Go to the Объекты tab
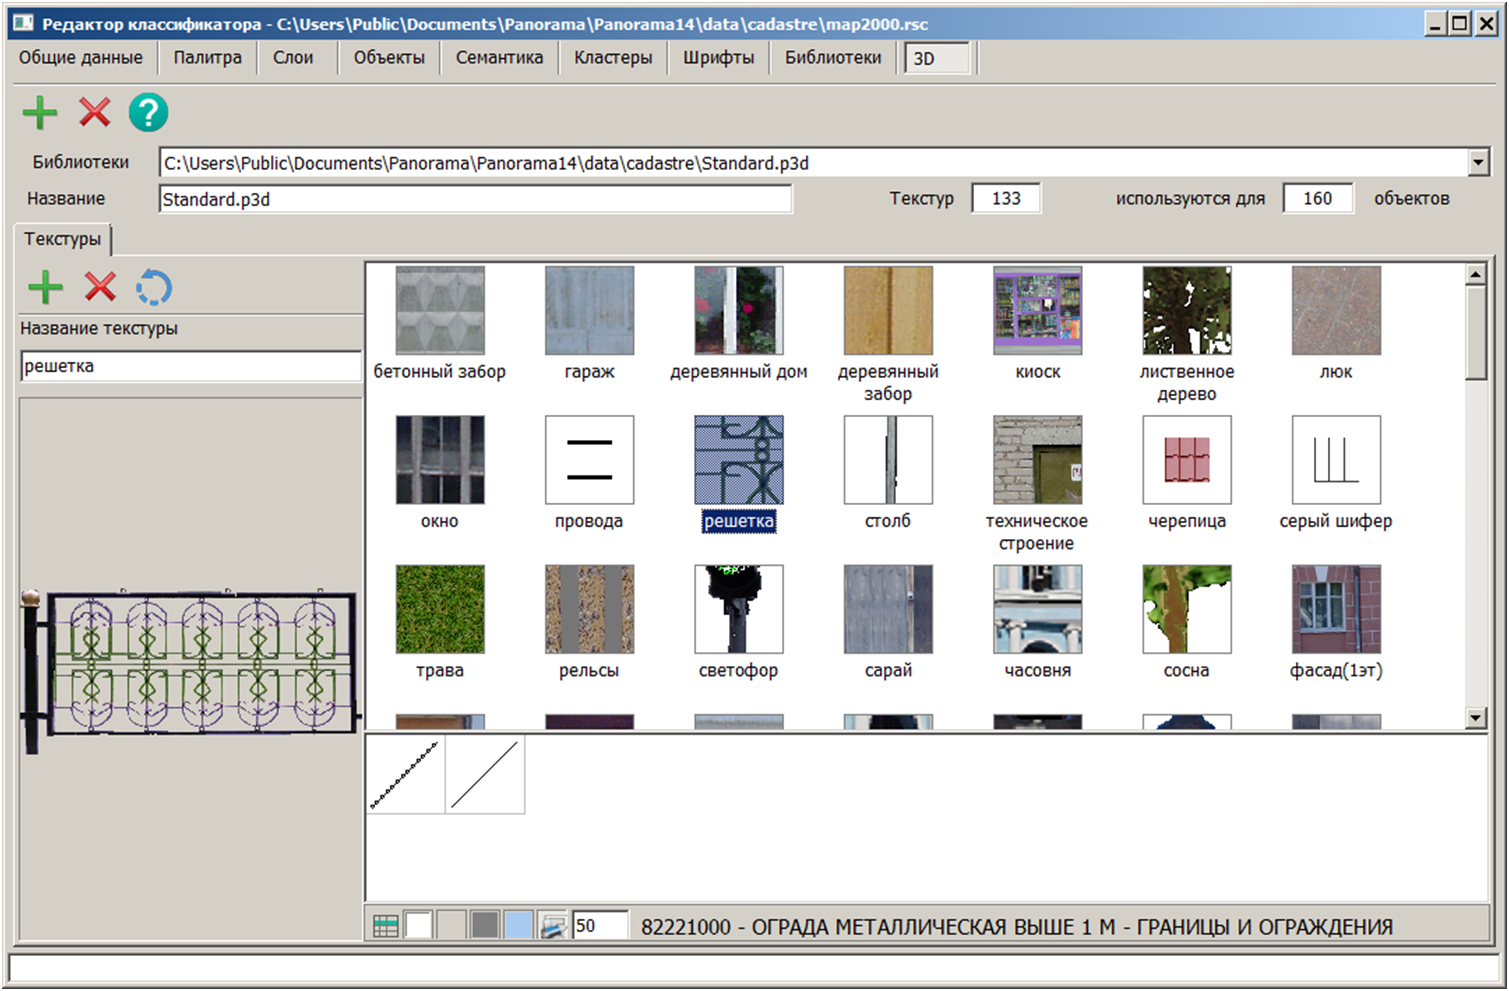This screenshot has width=1509, height=991. pos(389,58)
